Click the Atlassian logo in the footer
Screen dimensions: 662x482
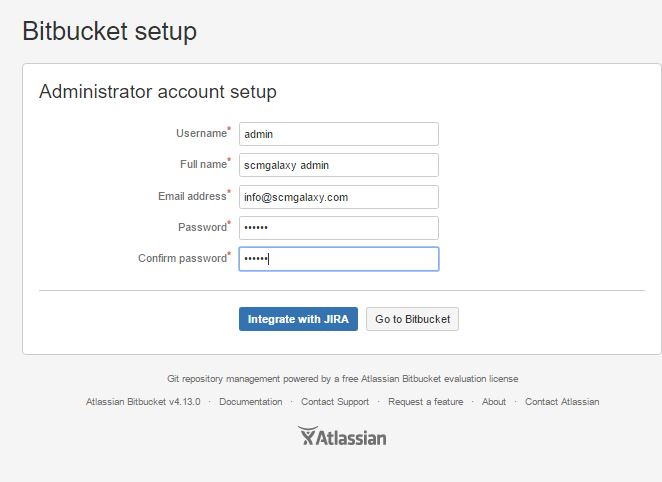point(342,437)
